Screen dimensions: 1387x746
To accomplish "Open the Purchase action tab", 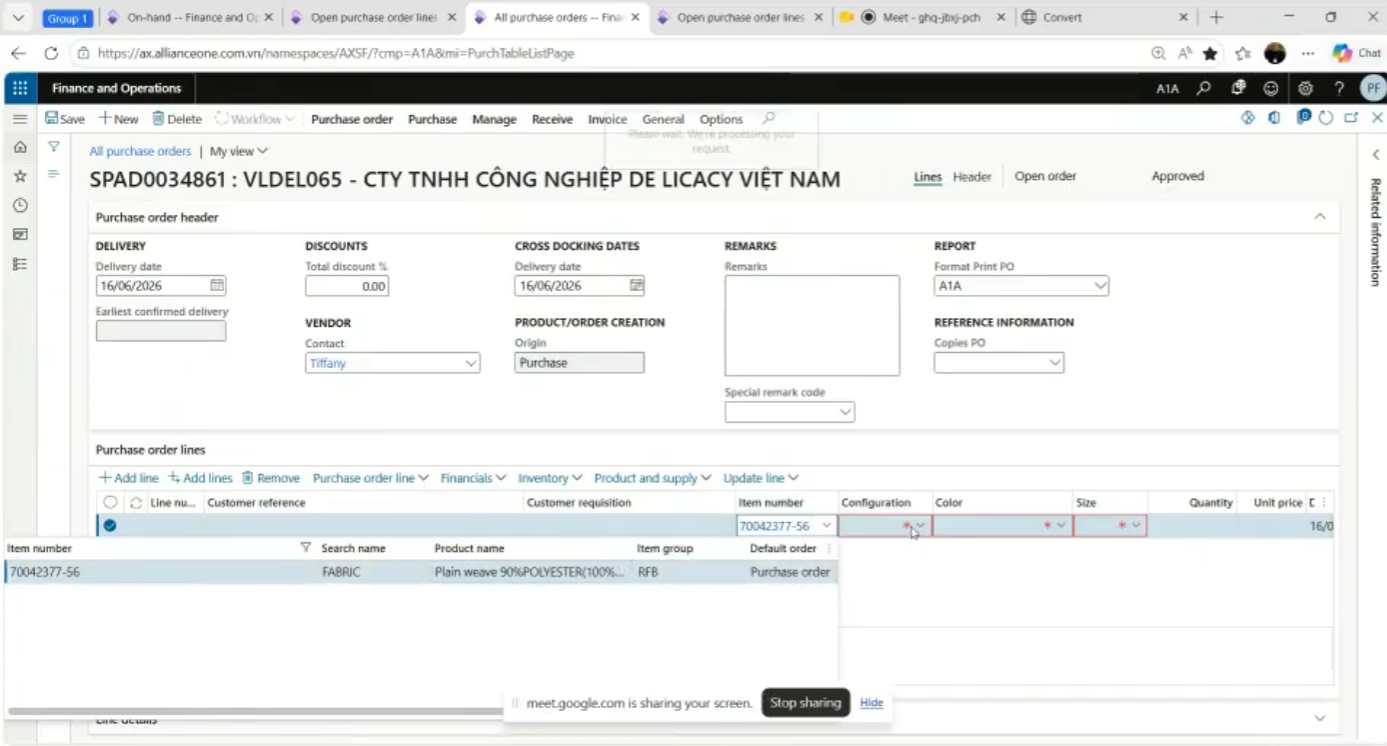I will [x=432, y=119].
